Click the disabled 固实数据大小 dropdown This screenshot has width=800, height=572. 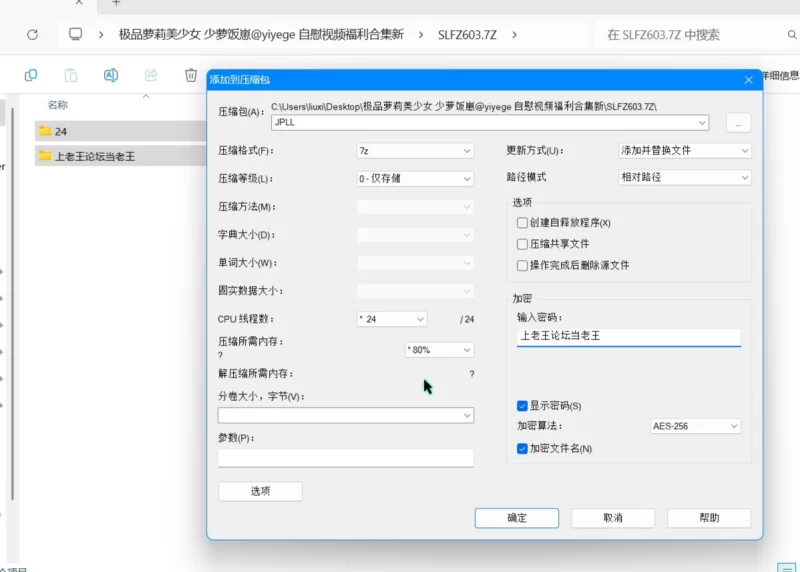coord(415,291)
